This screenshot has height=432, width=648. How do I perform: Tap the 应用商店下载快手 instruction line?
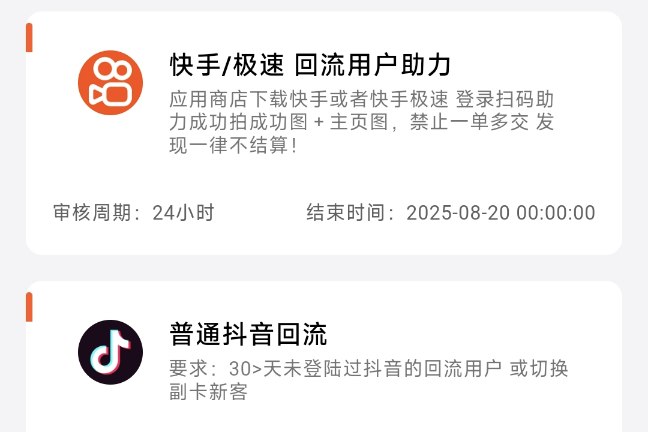pos(362,99)
